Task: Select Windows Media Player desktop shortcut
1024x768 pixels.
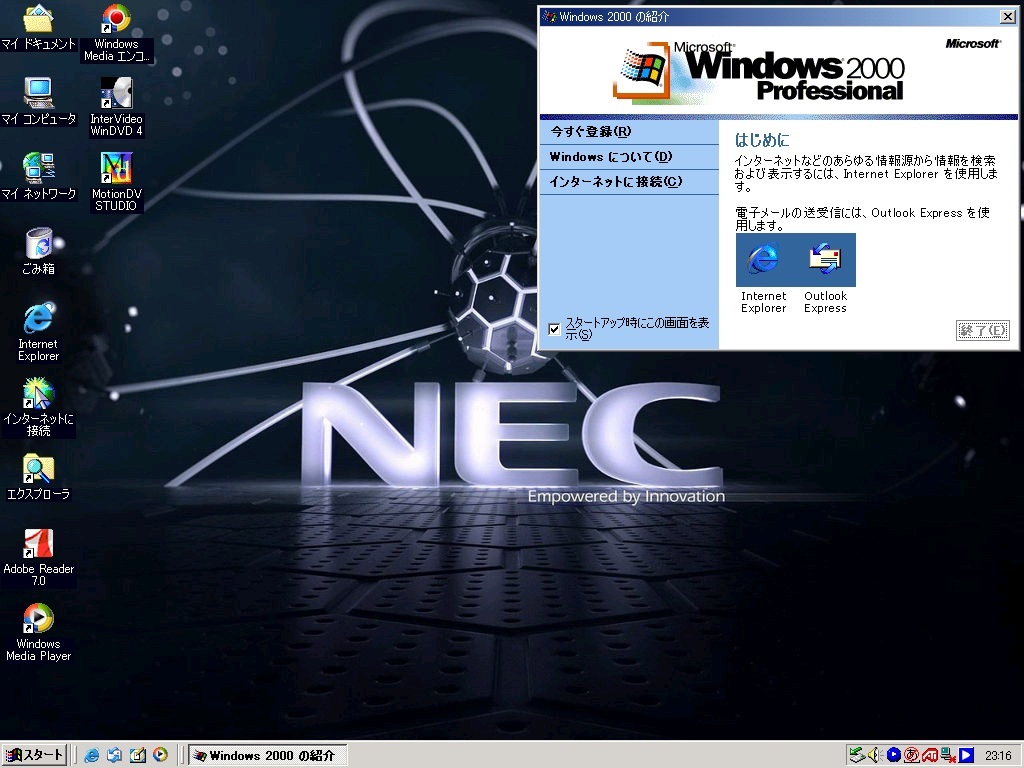Action: tap(39, 632)
